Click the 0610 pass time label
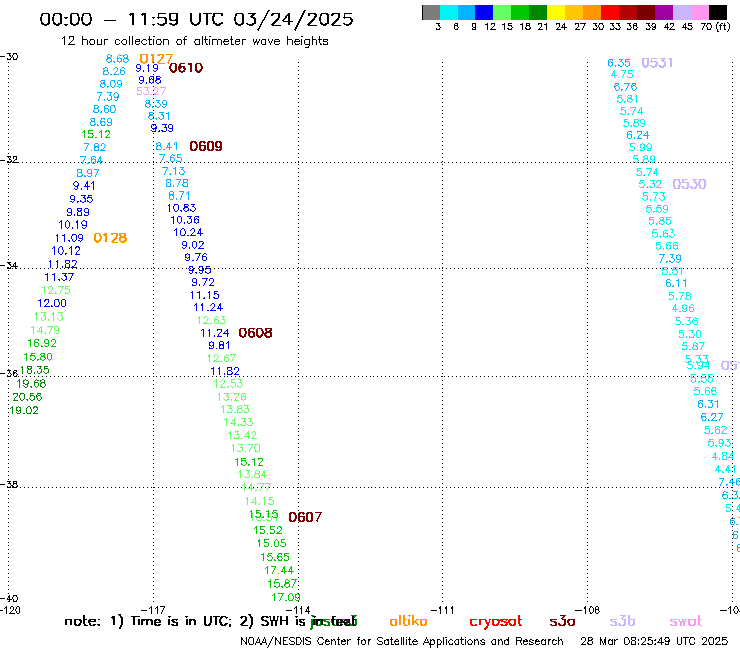Image resolution: width=740 pixels, height=650 pixels. (x=186, y=68)
